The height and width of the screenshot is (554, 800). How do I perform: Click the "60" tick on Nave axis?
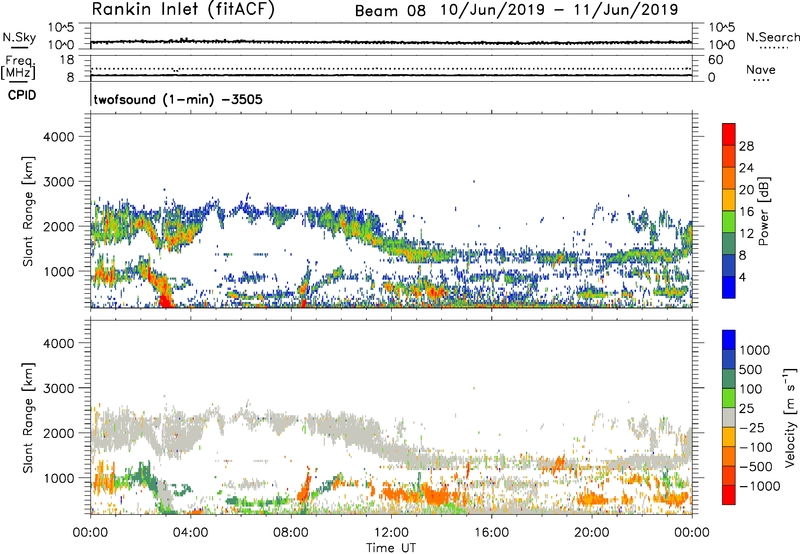[x=716, y=60]
